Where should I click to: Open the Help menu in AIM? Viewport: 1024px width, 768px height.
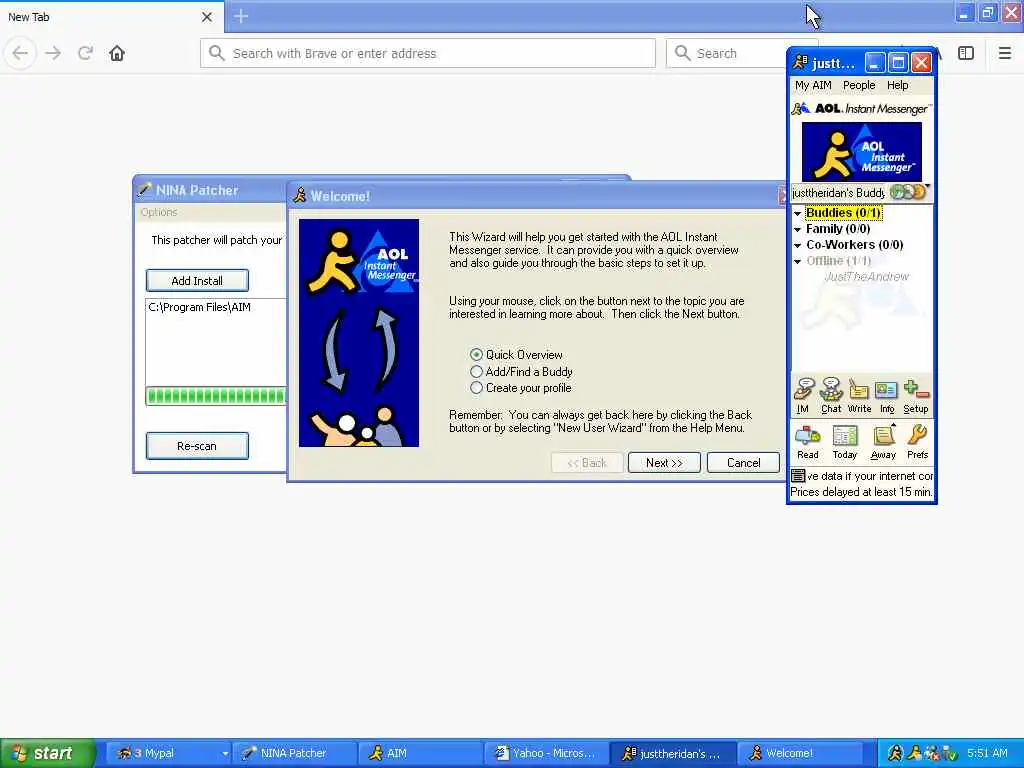pos(897,85)
